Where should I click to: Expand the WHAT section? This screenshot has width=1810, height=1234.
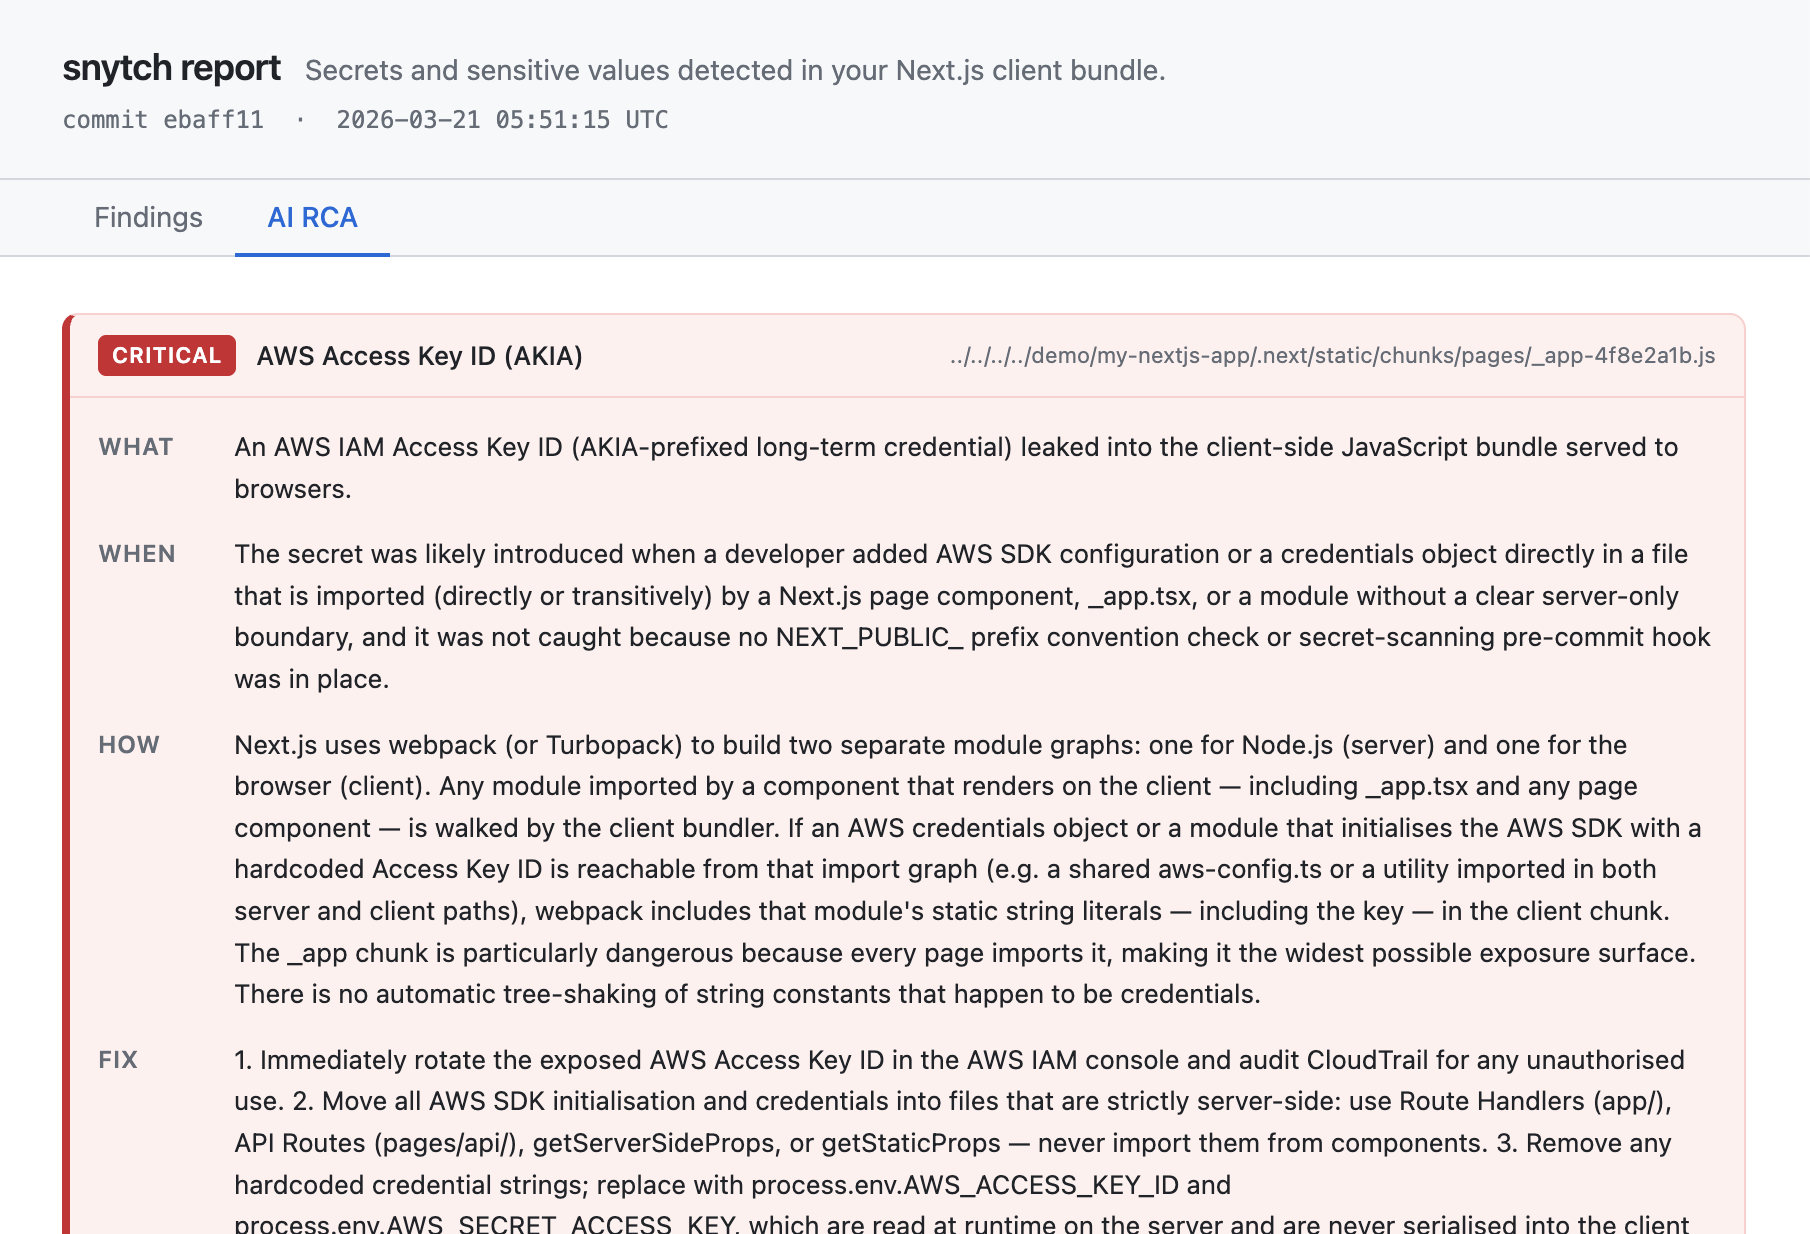coord(135,447)
